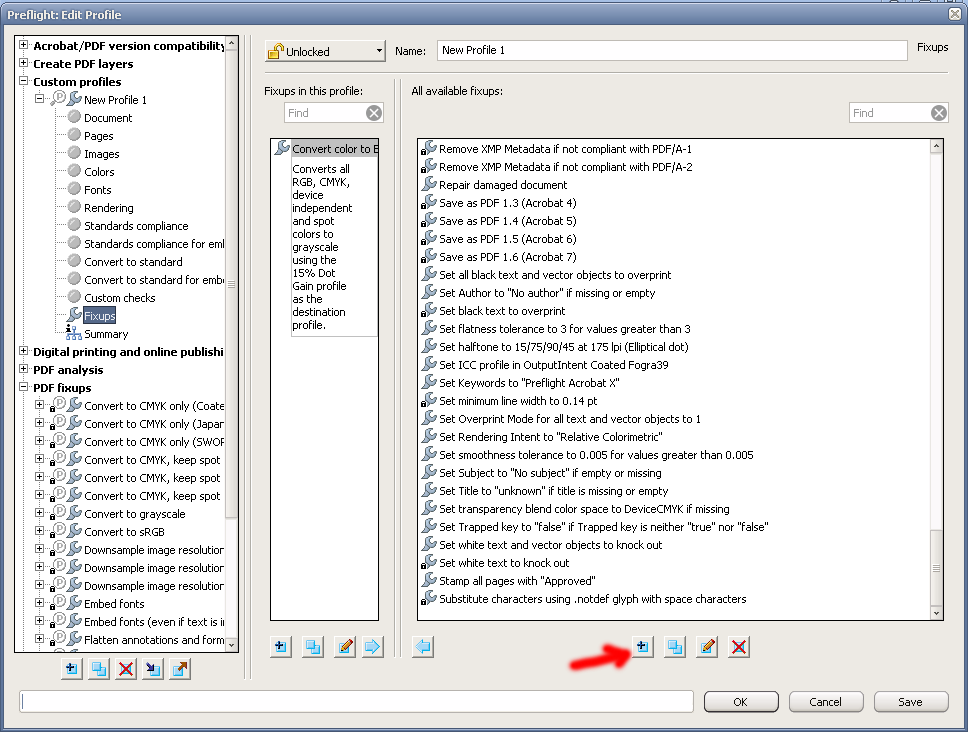
Task: Click the export profile icon under the tree
Action: tap(180, 668)
